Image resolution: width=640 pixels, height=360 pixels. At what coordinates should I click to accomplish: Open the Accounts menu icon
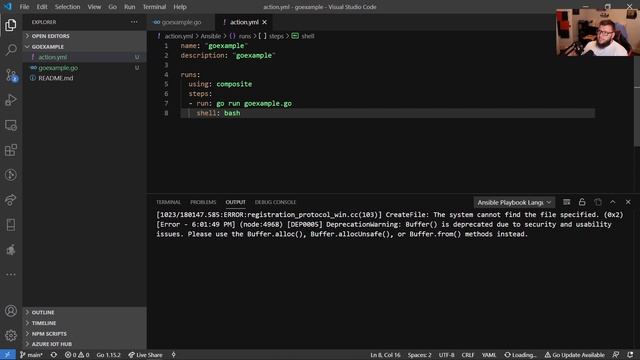[11, 311]
